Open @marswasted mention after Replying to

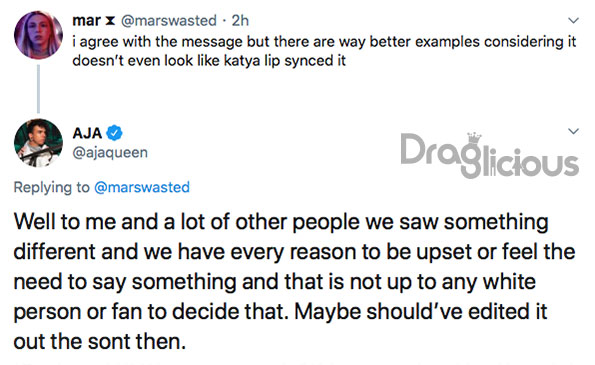tap(142, 187)
